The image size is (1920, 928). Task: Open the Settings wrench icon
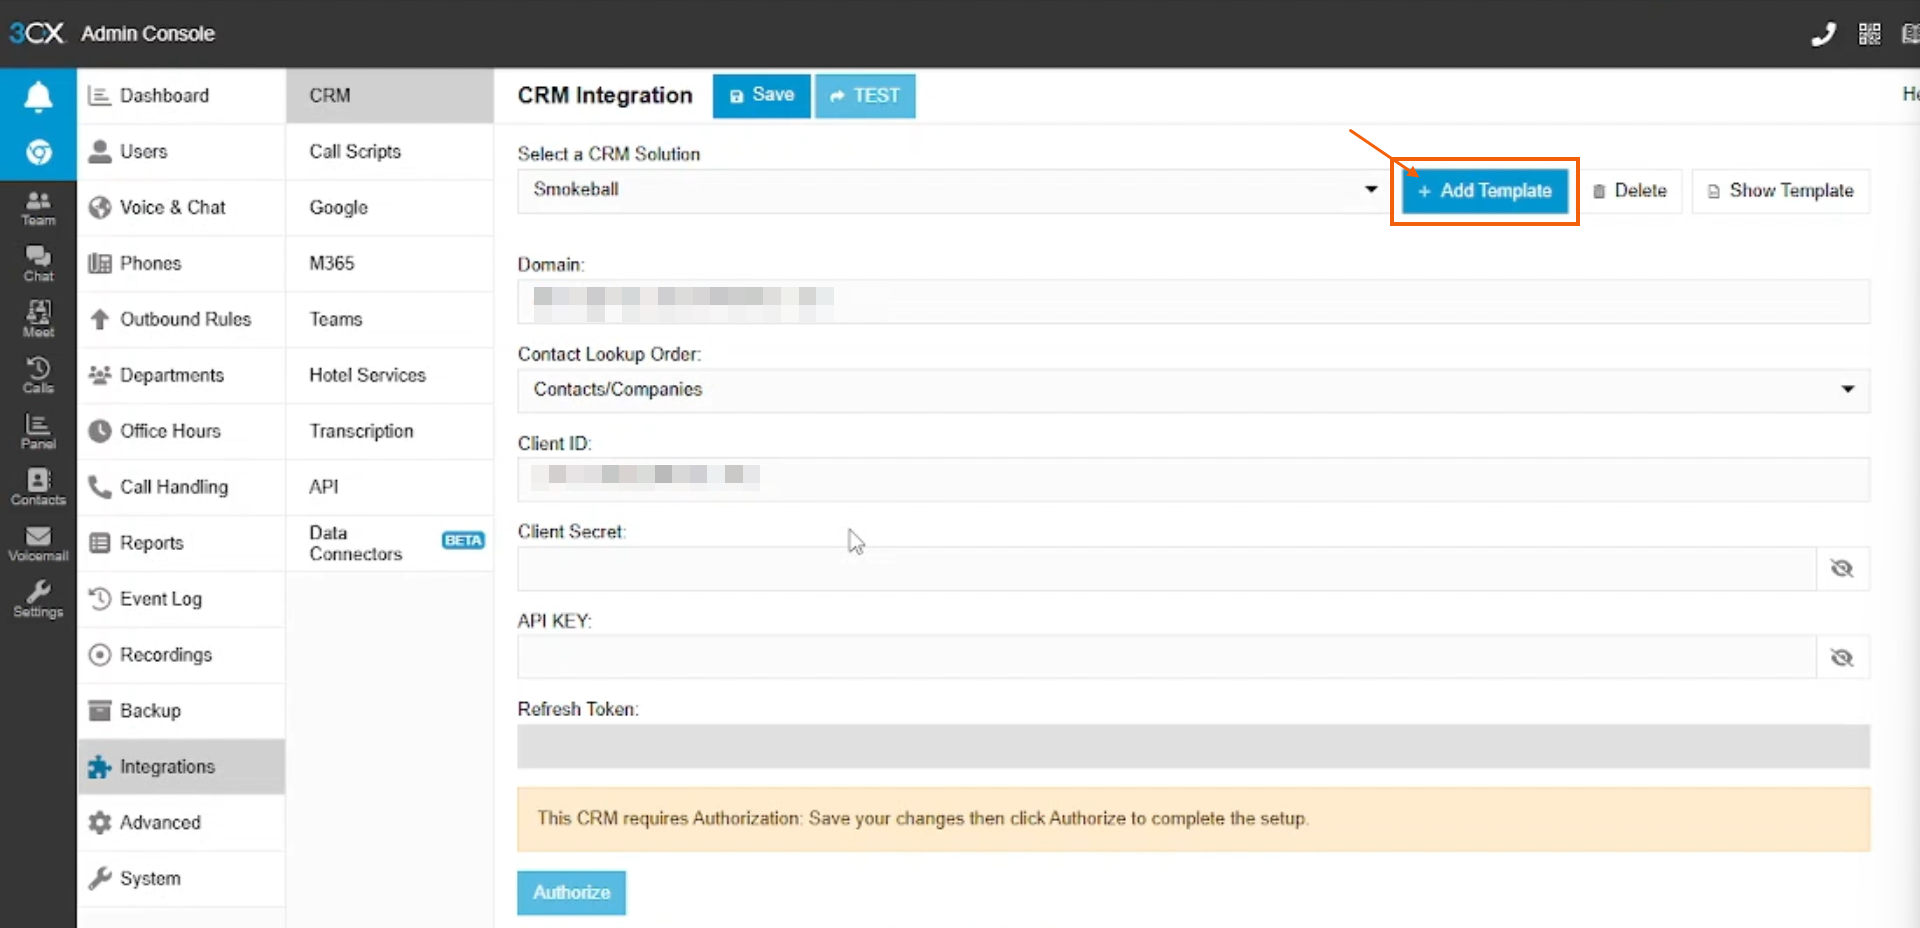coord(38,600)
